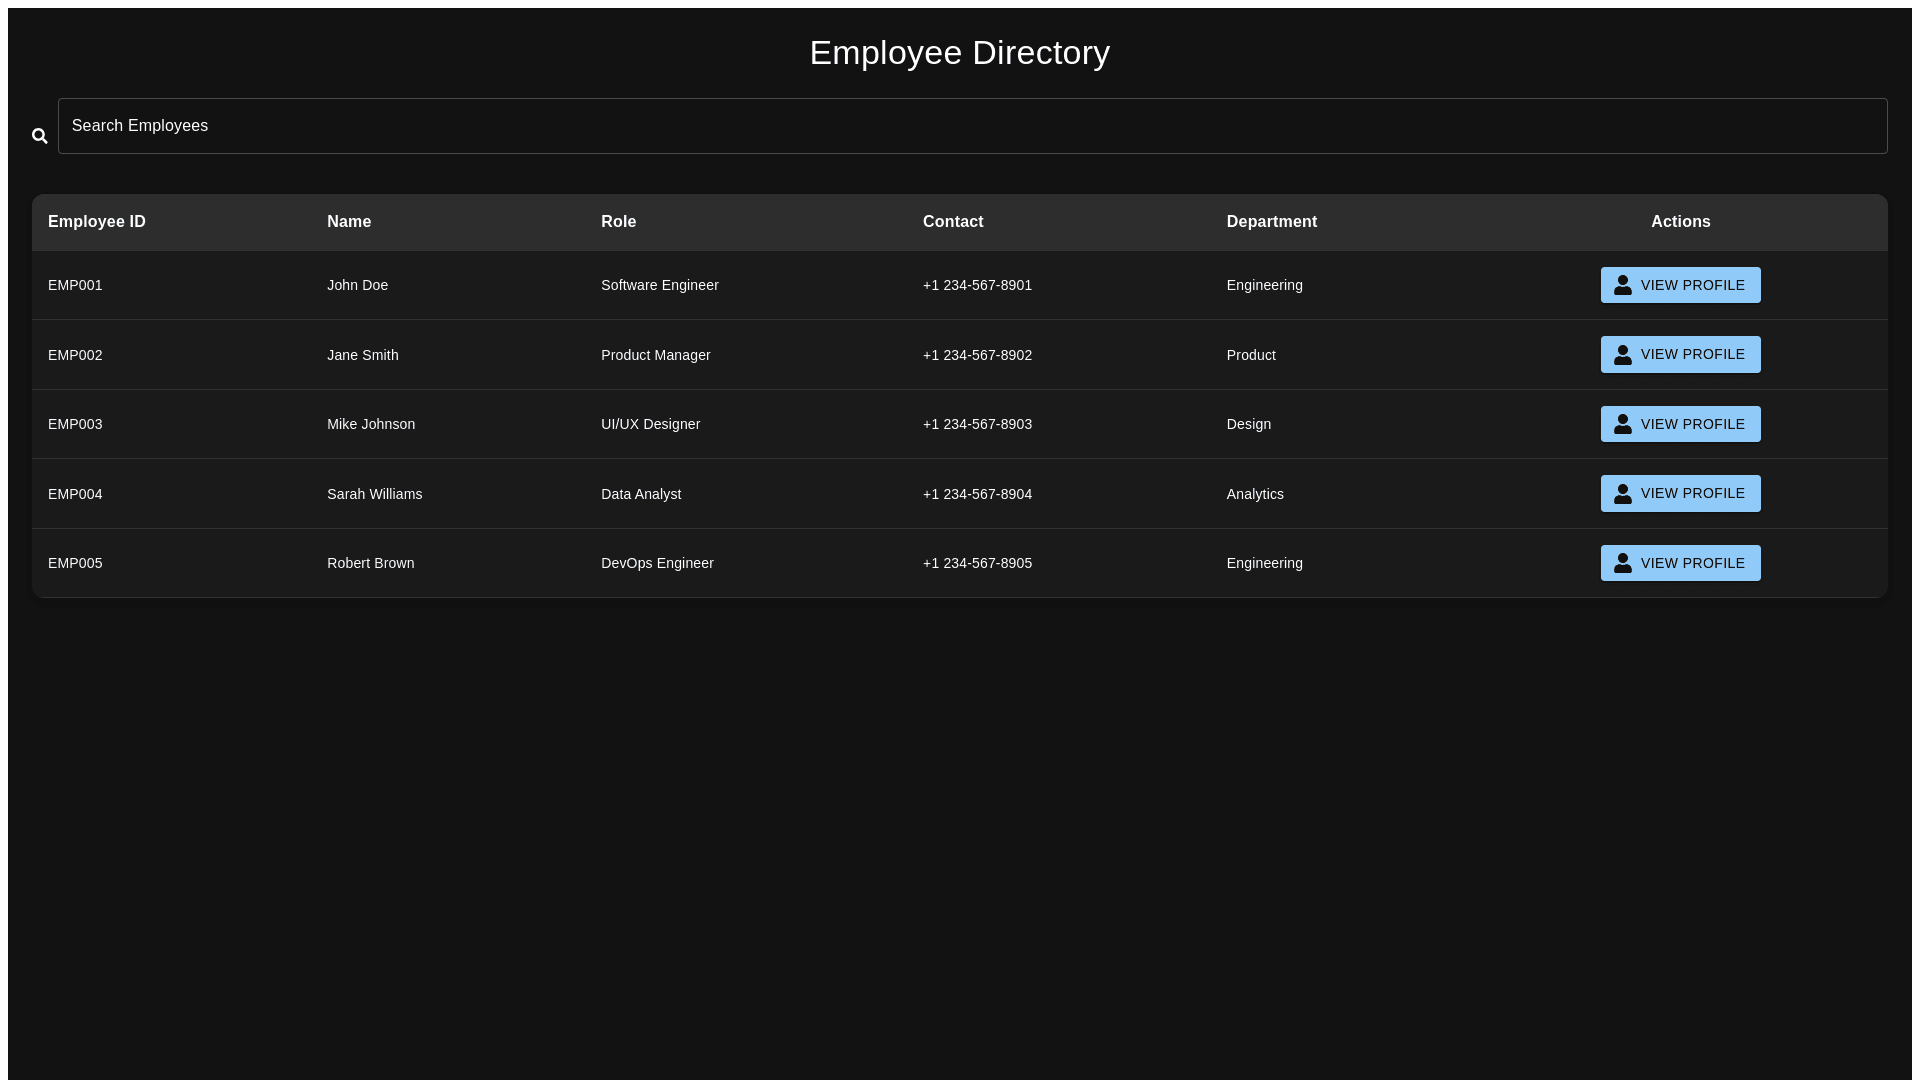
Task: Click the Employee ID column header
Action: [97, 222]
